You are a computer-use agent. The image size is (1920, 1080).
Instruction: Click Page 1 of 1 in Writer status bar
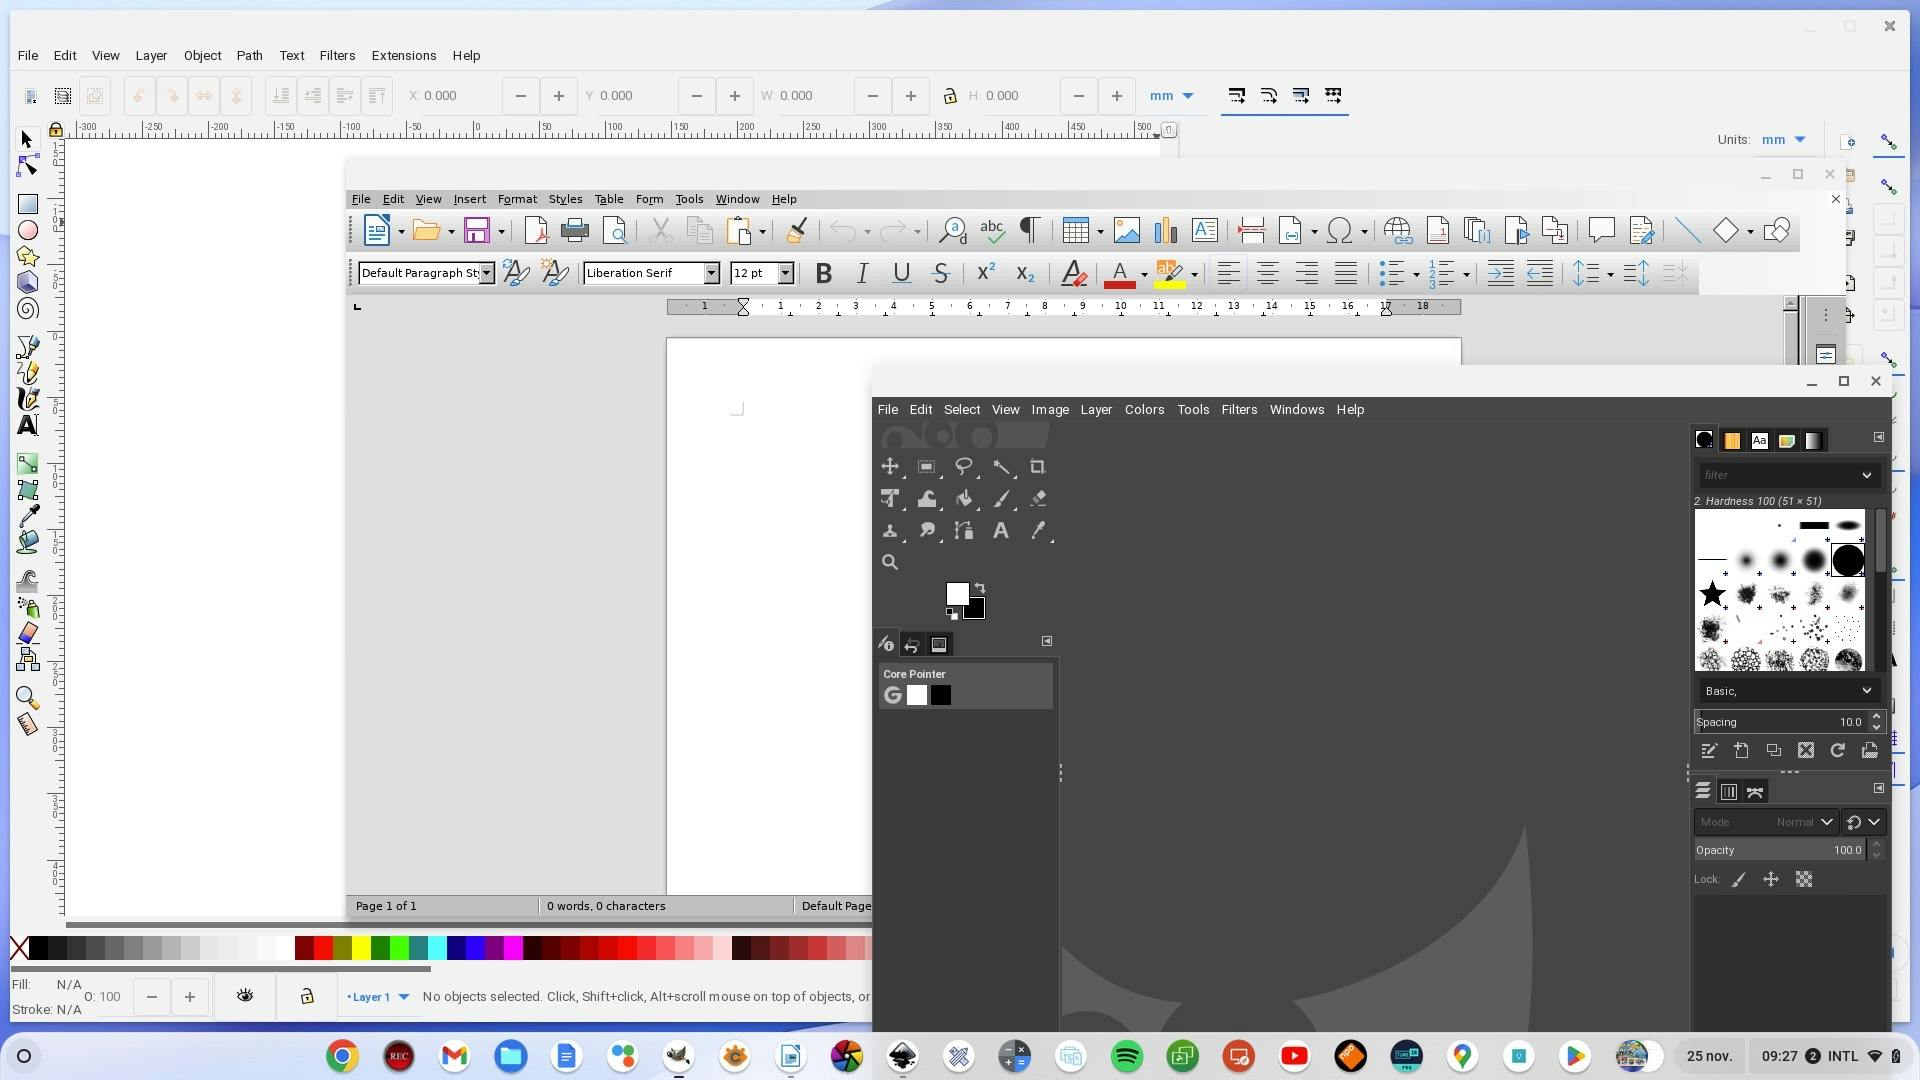point(386,906)
